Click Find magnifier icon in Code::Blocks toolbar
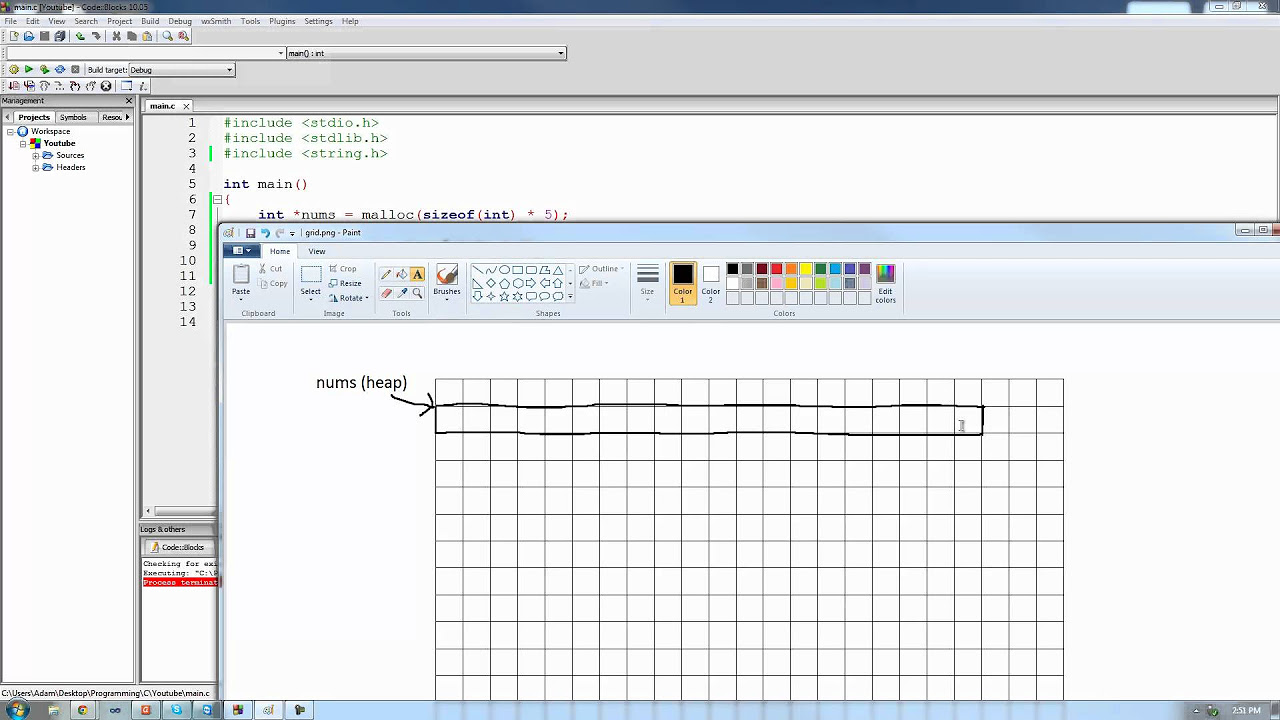The height and width of the screenshot is (720, 1280). (x=167, y=36)
